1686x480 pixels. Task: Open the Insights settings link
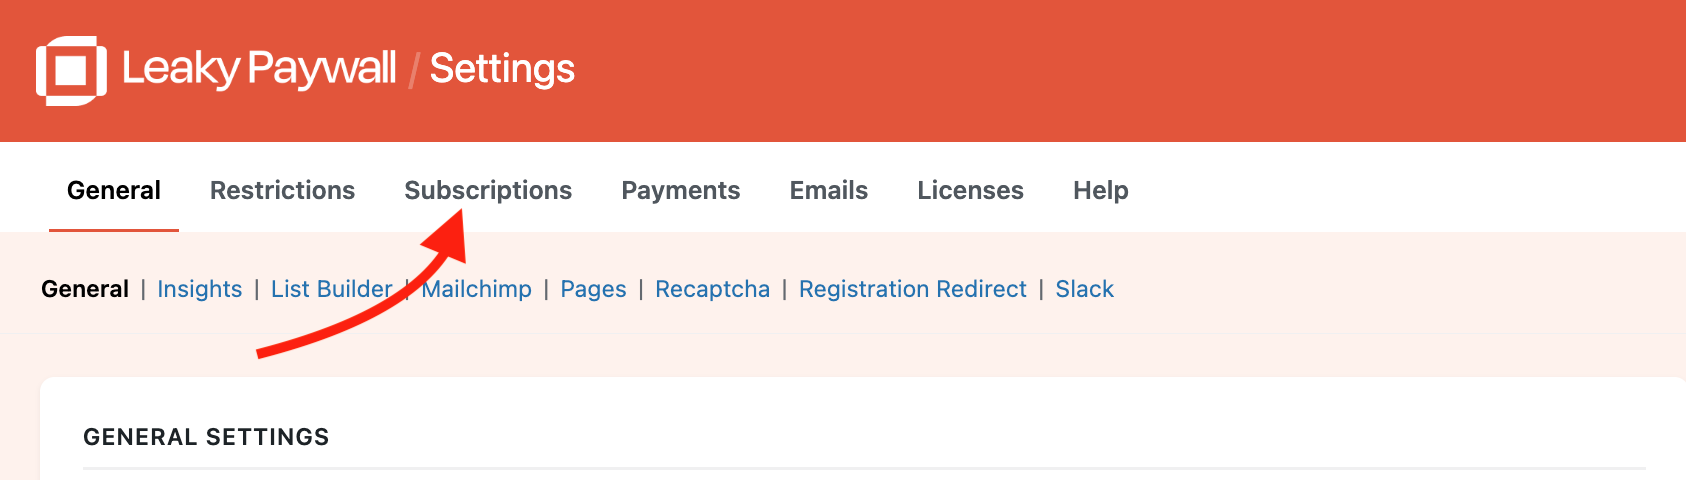(200, 289)
